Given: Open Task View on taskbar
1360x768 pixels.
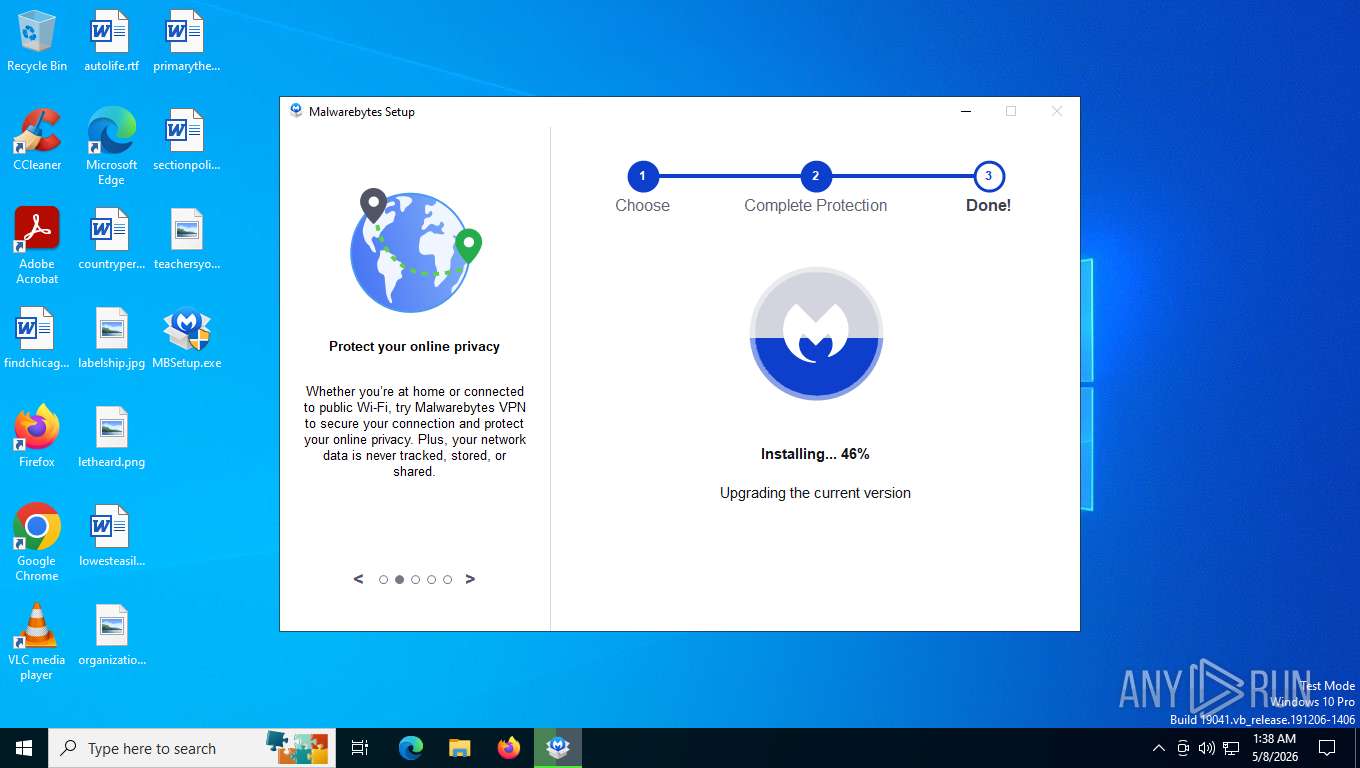Looking at the screenshot, I should 360,748.
